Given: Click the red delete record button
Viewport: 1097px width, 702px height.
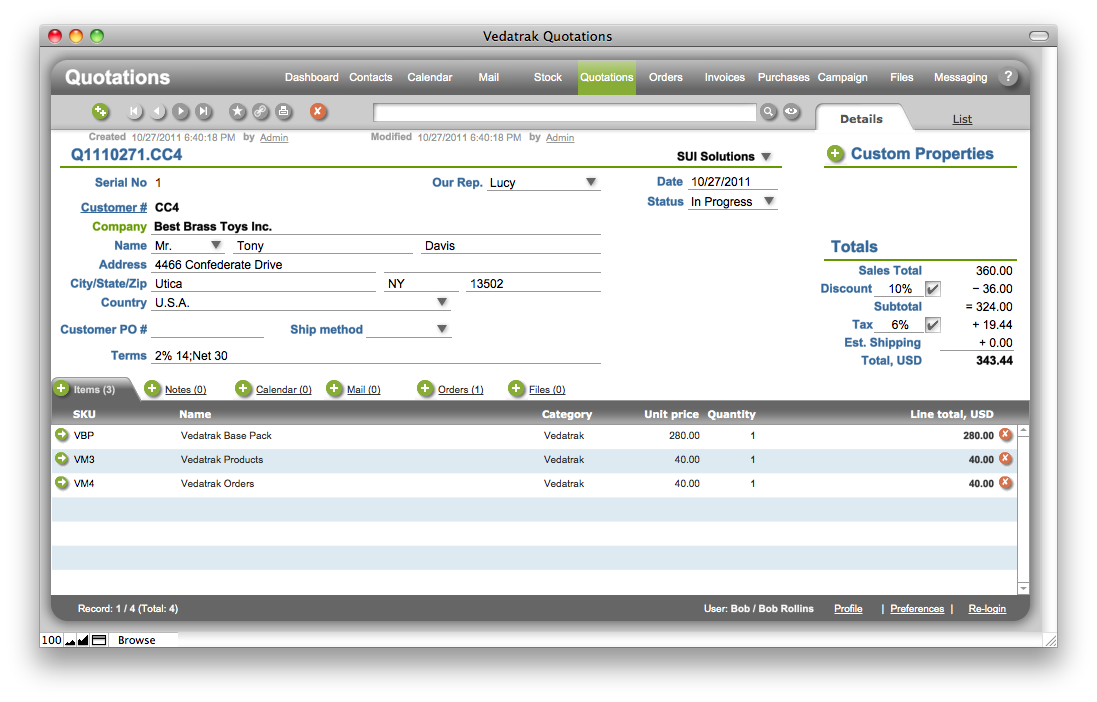Looking at the screenshot, I should (x=318, y=112).
